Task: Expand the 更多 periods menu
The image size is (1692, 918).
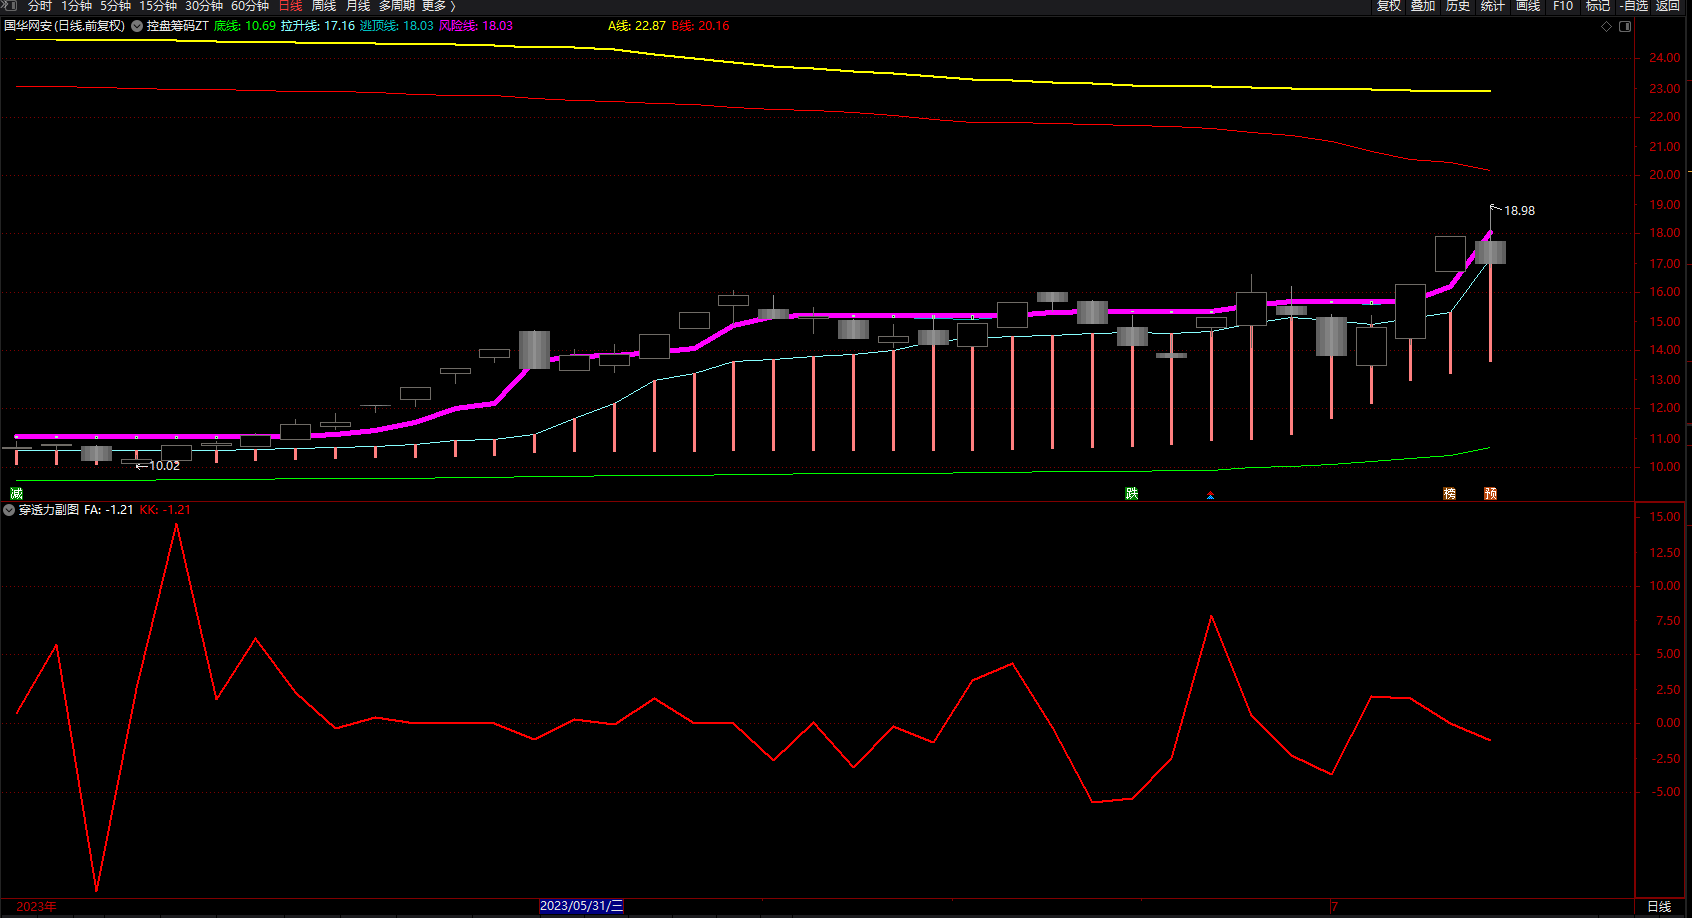Action: [438, 6]
